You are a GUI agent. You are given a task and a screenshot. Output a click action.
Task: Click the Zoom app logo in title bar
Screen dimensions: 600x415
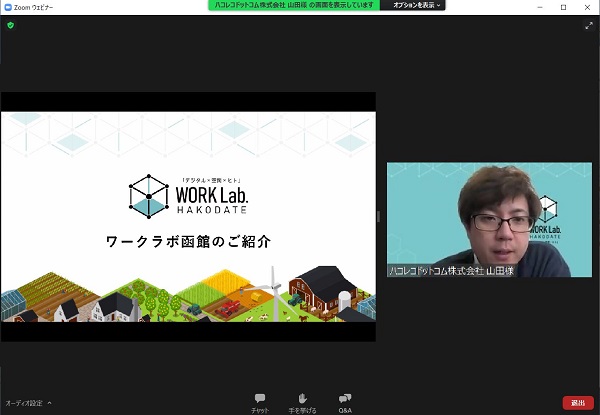tap(8, 7)
